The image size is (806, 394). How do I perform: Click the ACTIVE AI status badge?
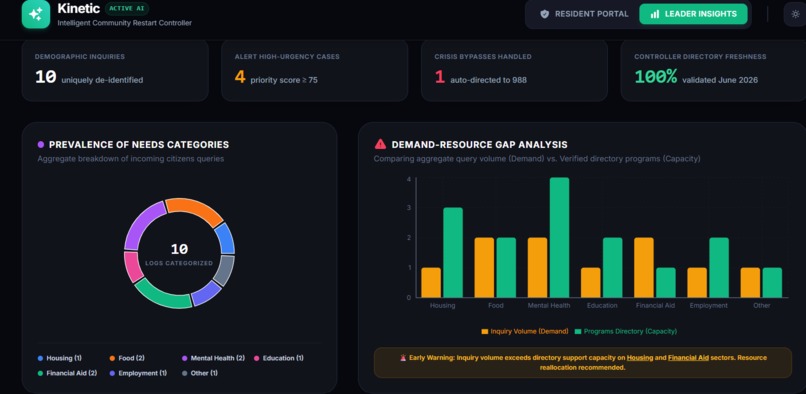pos(127,8)
